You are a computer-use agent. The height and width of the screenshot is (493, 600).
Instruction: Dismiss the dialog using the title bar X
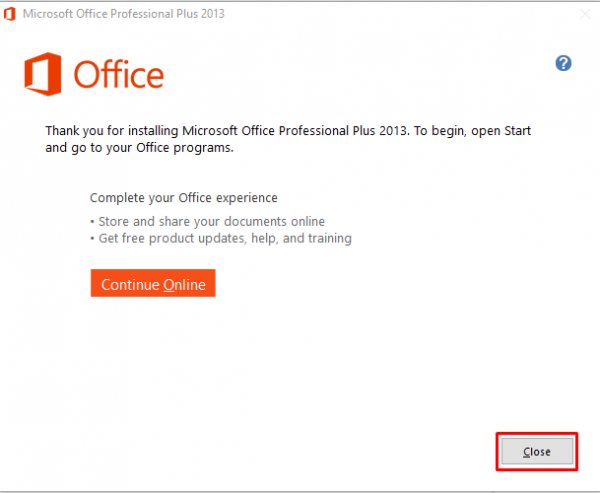583,12
